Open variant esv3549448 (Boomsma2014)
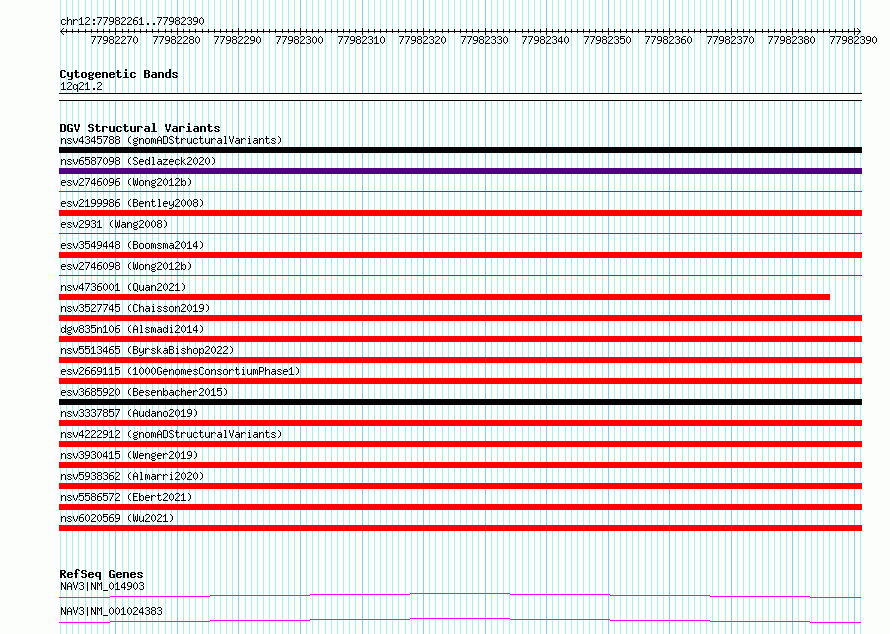The height and width of the screenshot is (634, 890). click(132, 245)
